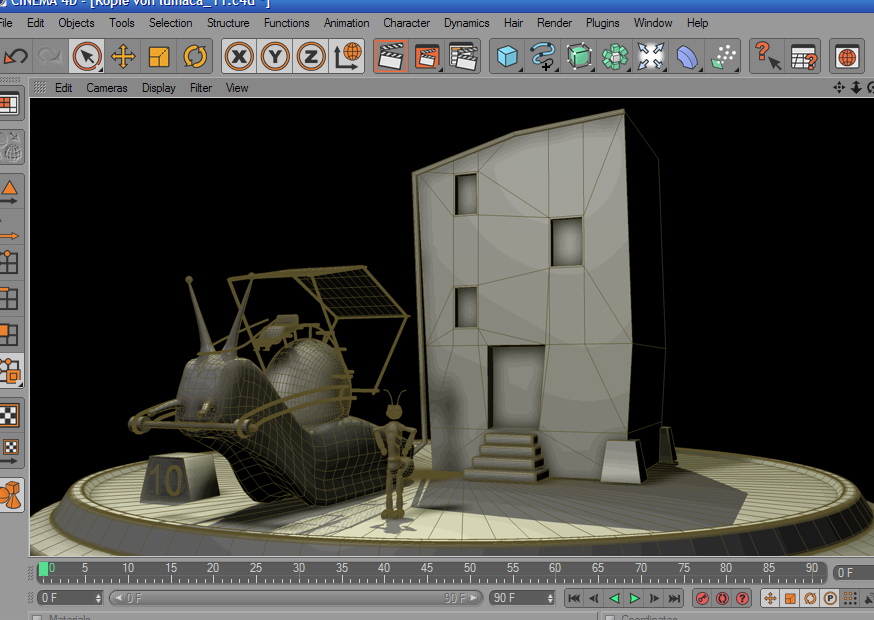
Task: Expand the viewport Filter menu
Action: [201, 88]
